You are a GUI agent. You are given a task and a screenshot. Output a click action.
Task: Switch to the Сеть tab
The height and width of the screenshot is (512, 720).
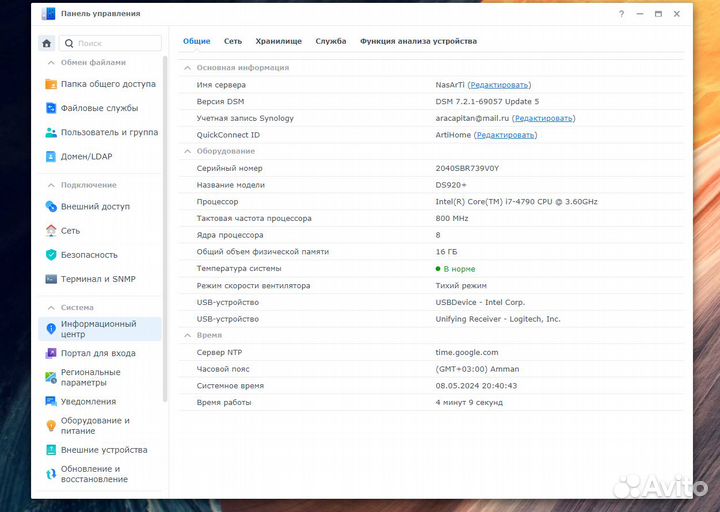[x=233, y=41]
